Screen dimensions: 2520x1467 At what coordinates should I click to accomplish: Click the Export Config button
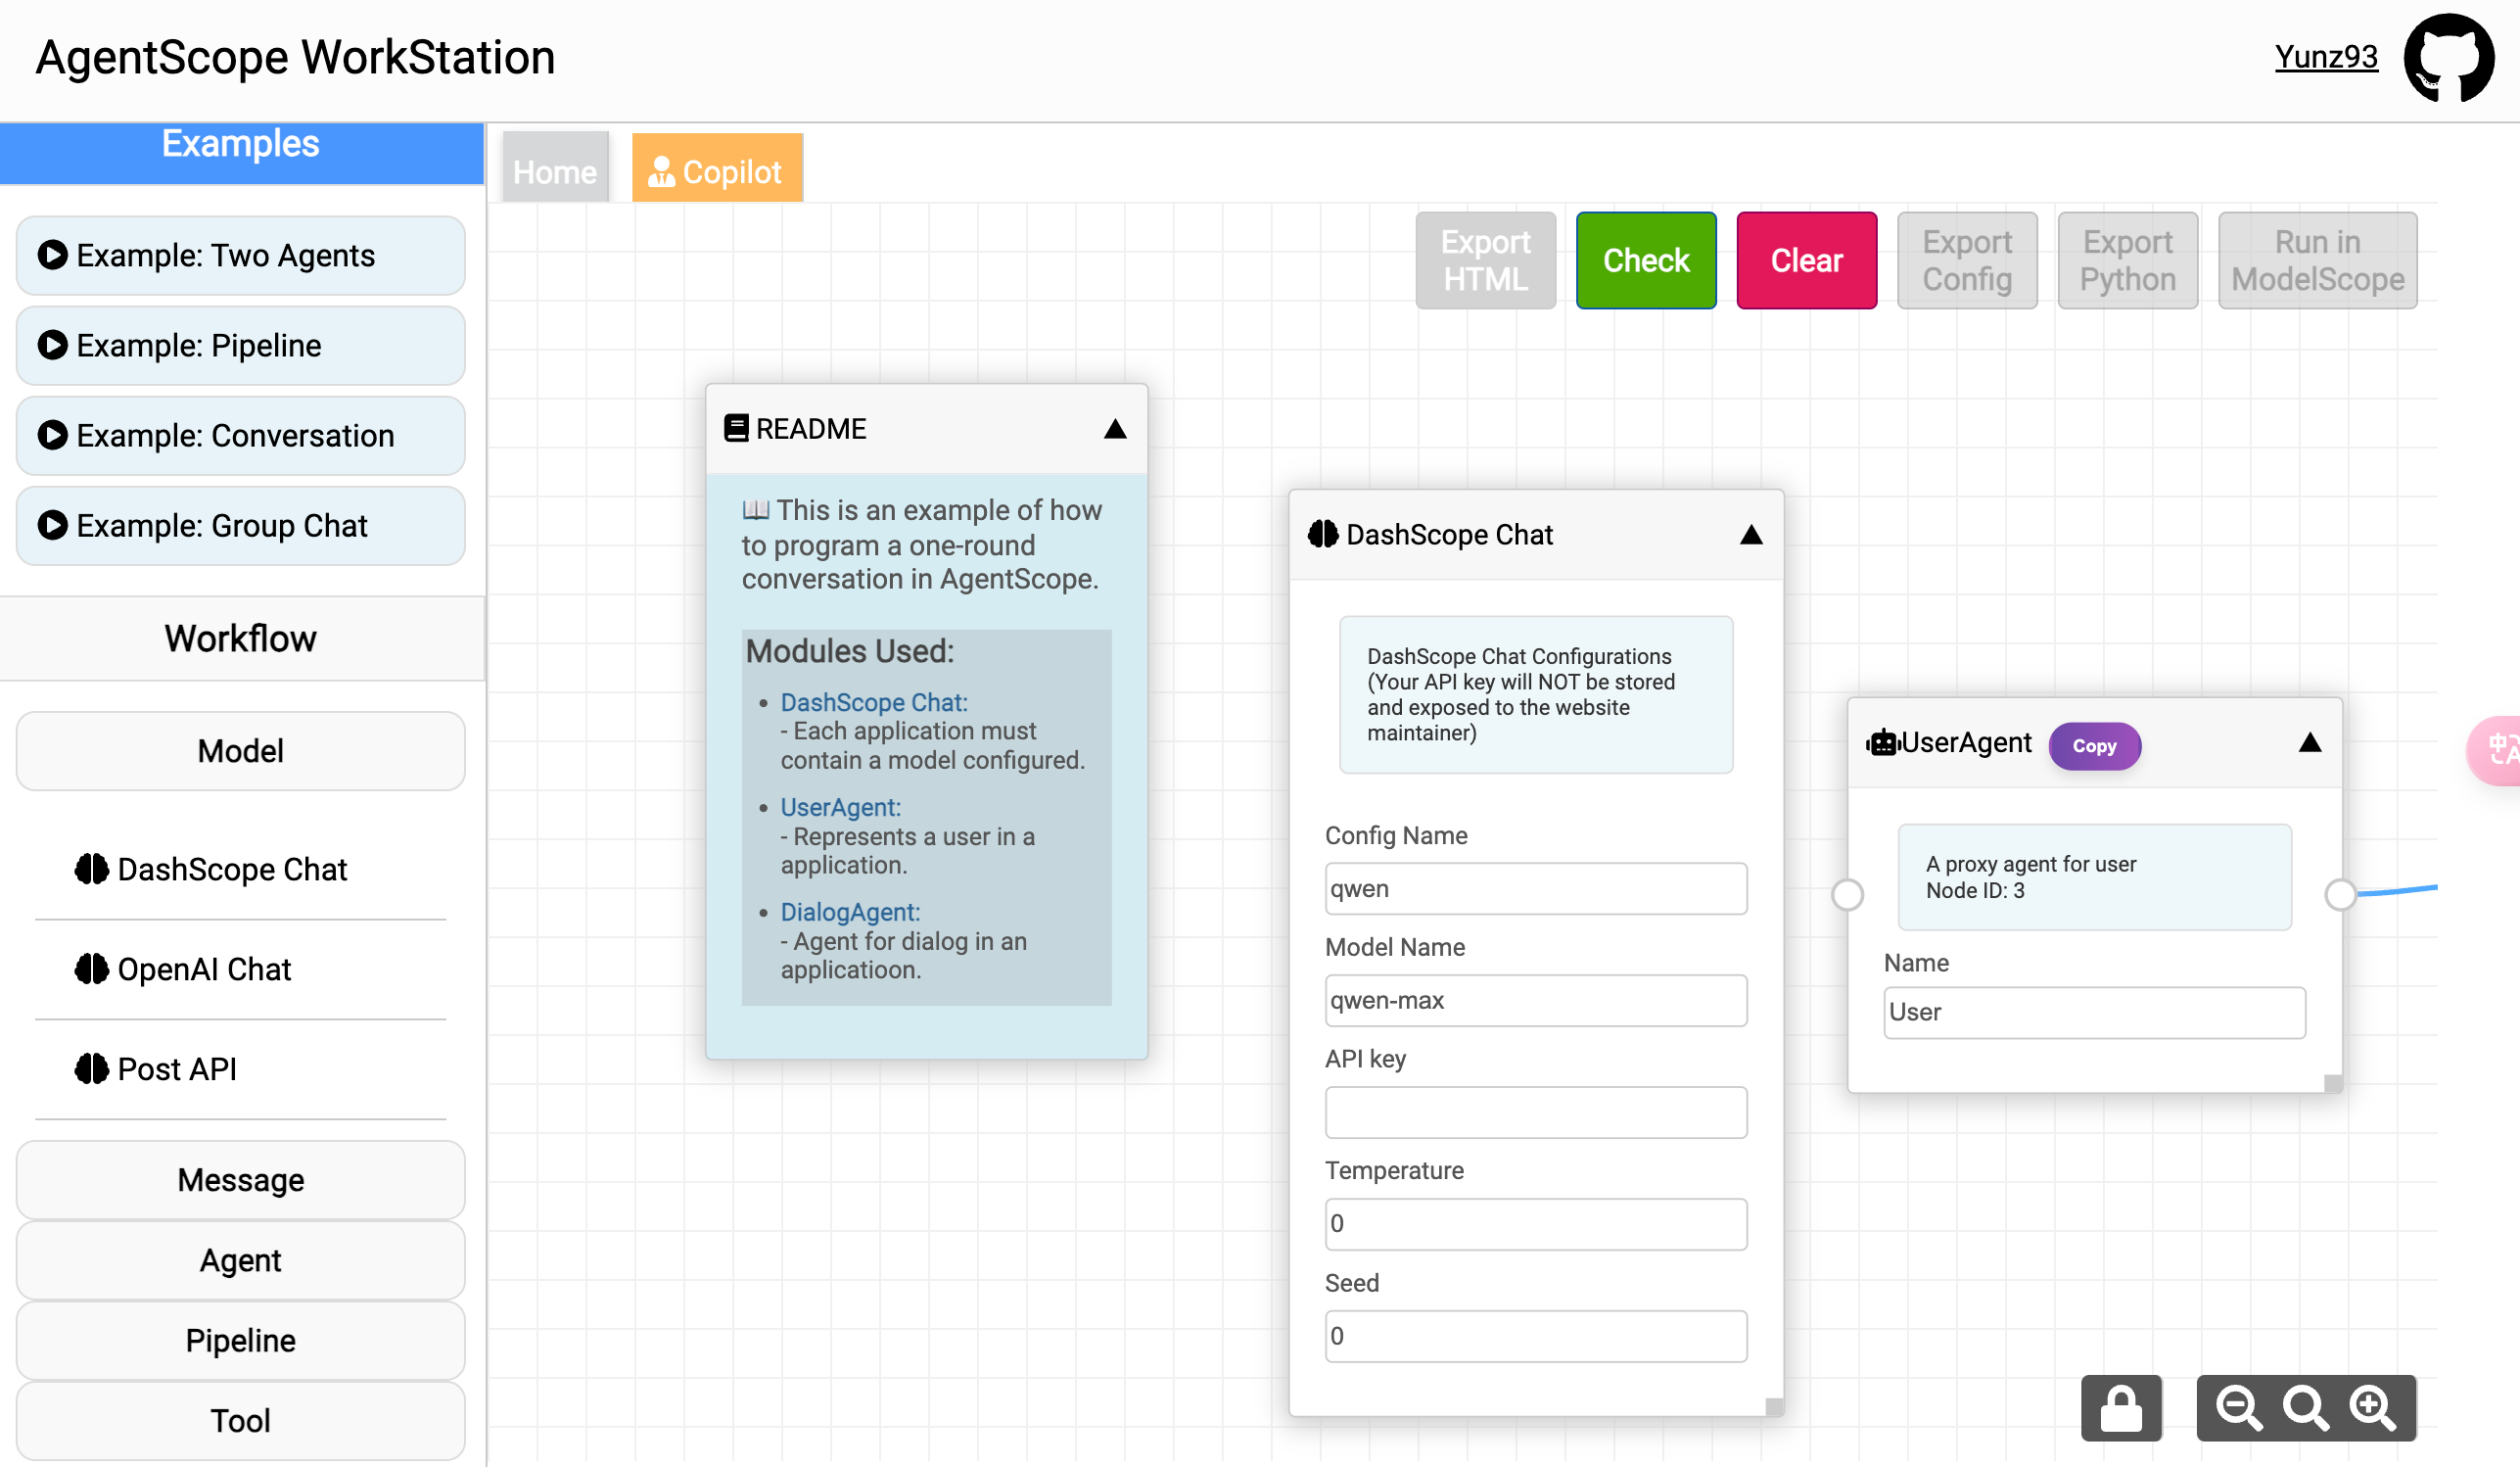click(x=1967, y=260)
